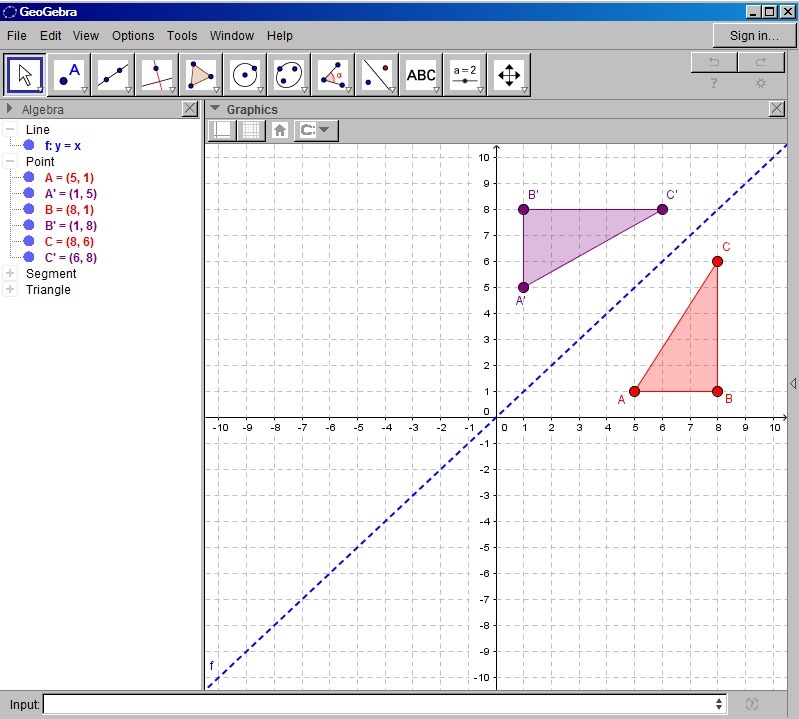Select the Move Graphics View tool
Image resolution: width=799 pixels, height=719 pixels.
coord(509,75)
